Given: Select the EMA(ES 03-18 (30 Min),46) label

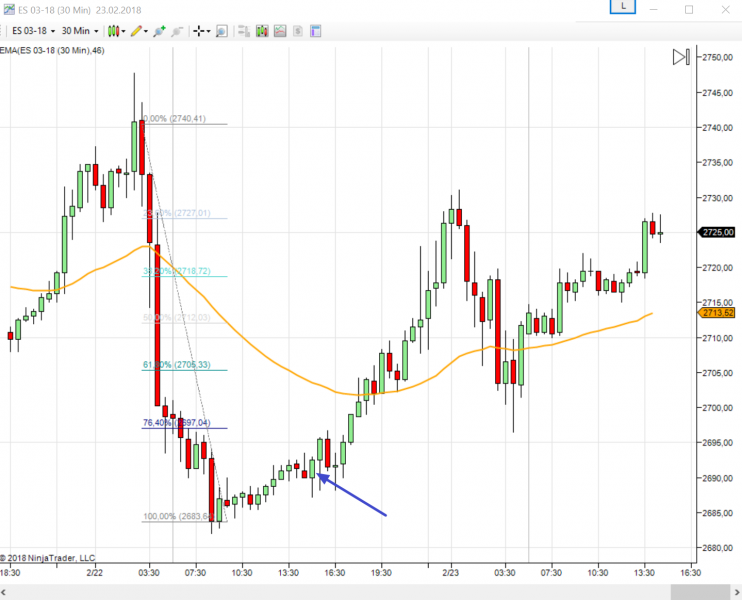Looking at the screenshot, I should point(52,51).
